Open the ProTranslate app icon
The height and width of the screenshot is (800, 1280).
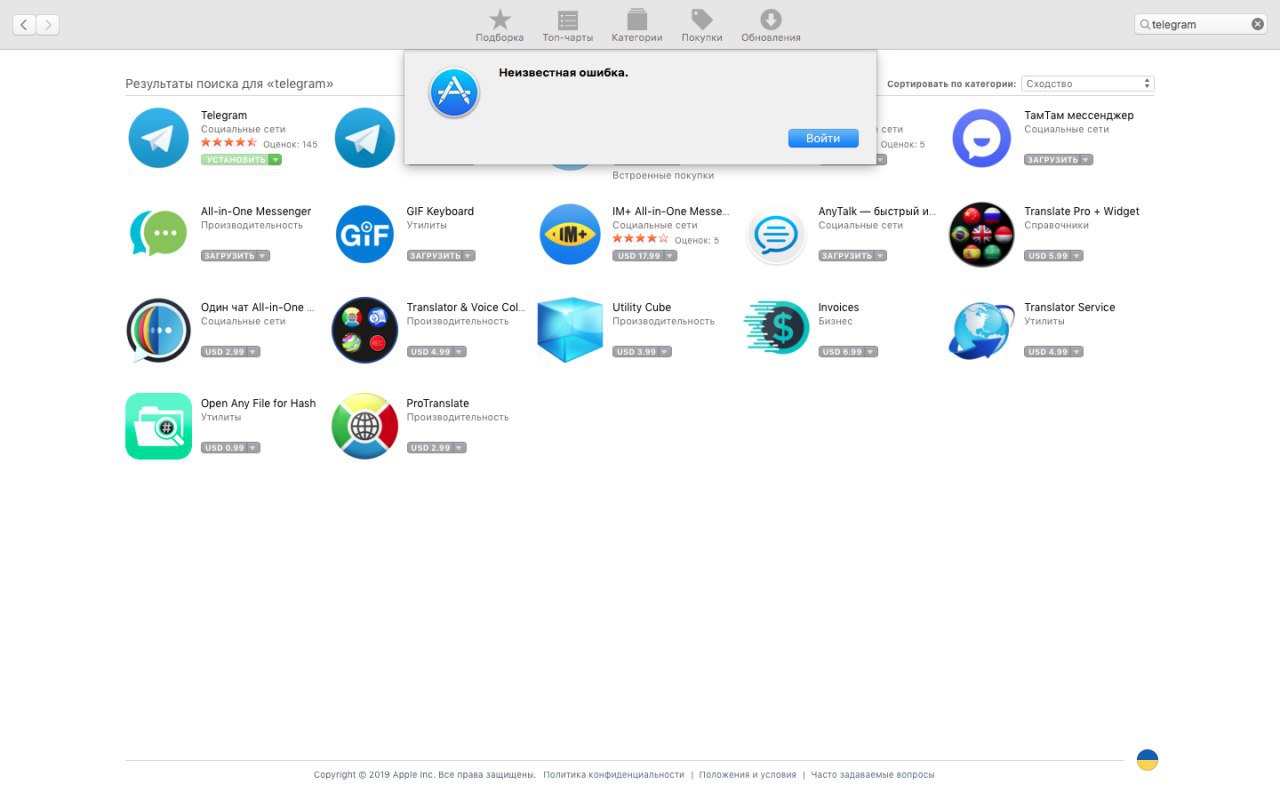coord(365,426)
